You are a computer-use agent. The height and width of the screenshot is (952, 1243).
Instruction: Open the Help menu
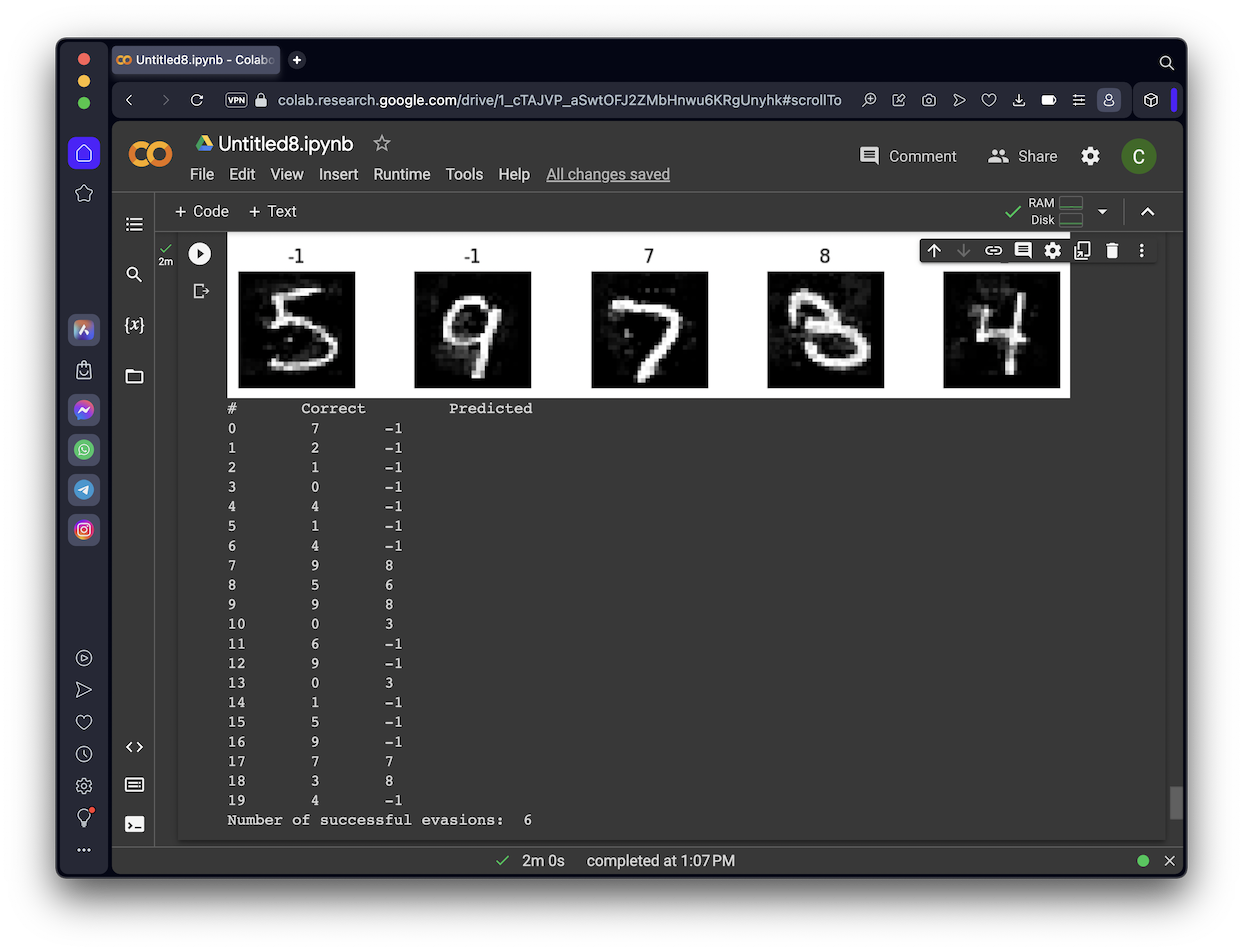pos(514,174)
